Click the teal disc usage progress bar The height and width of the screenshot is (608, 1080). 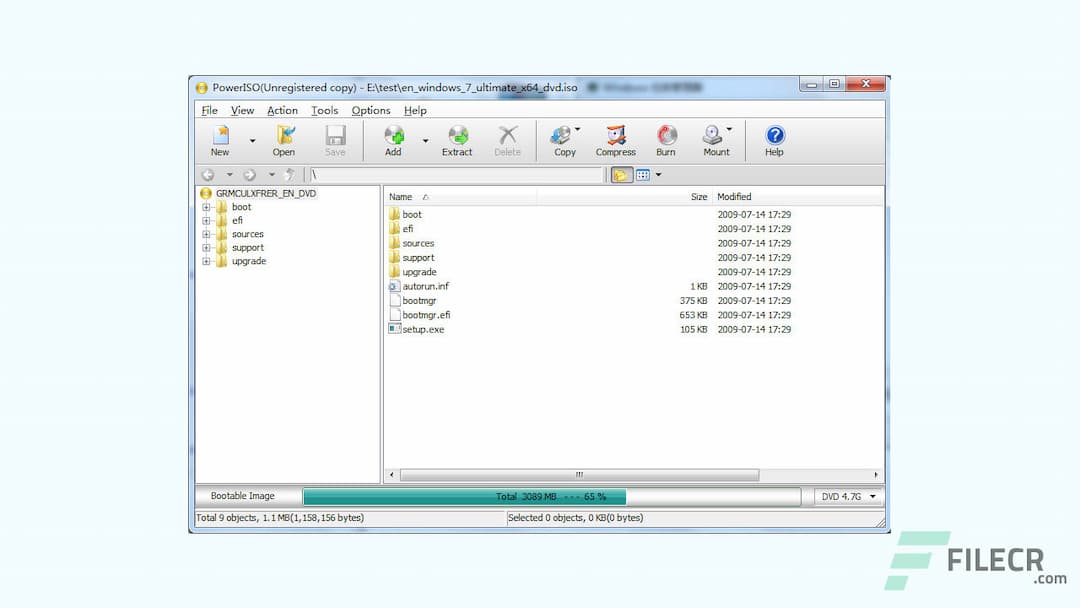tap(463, 495)
